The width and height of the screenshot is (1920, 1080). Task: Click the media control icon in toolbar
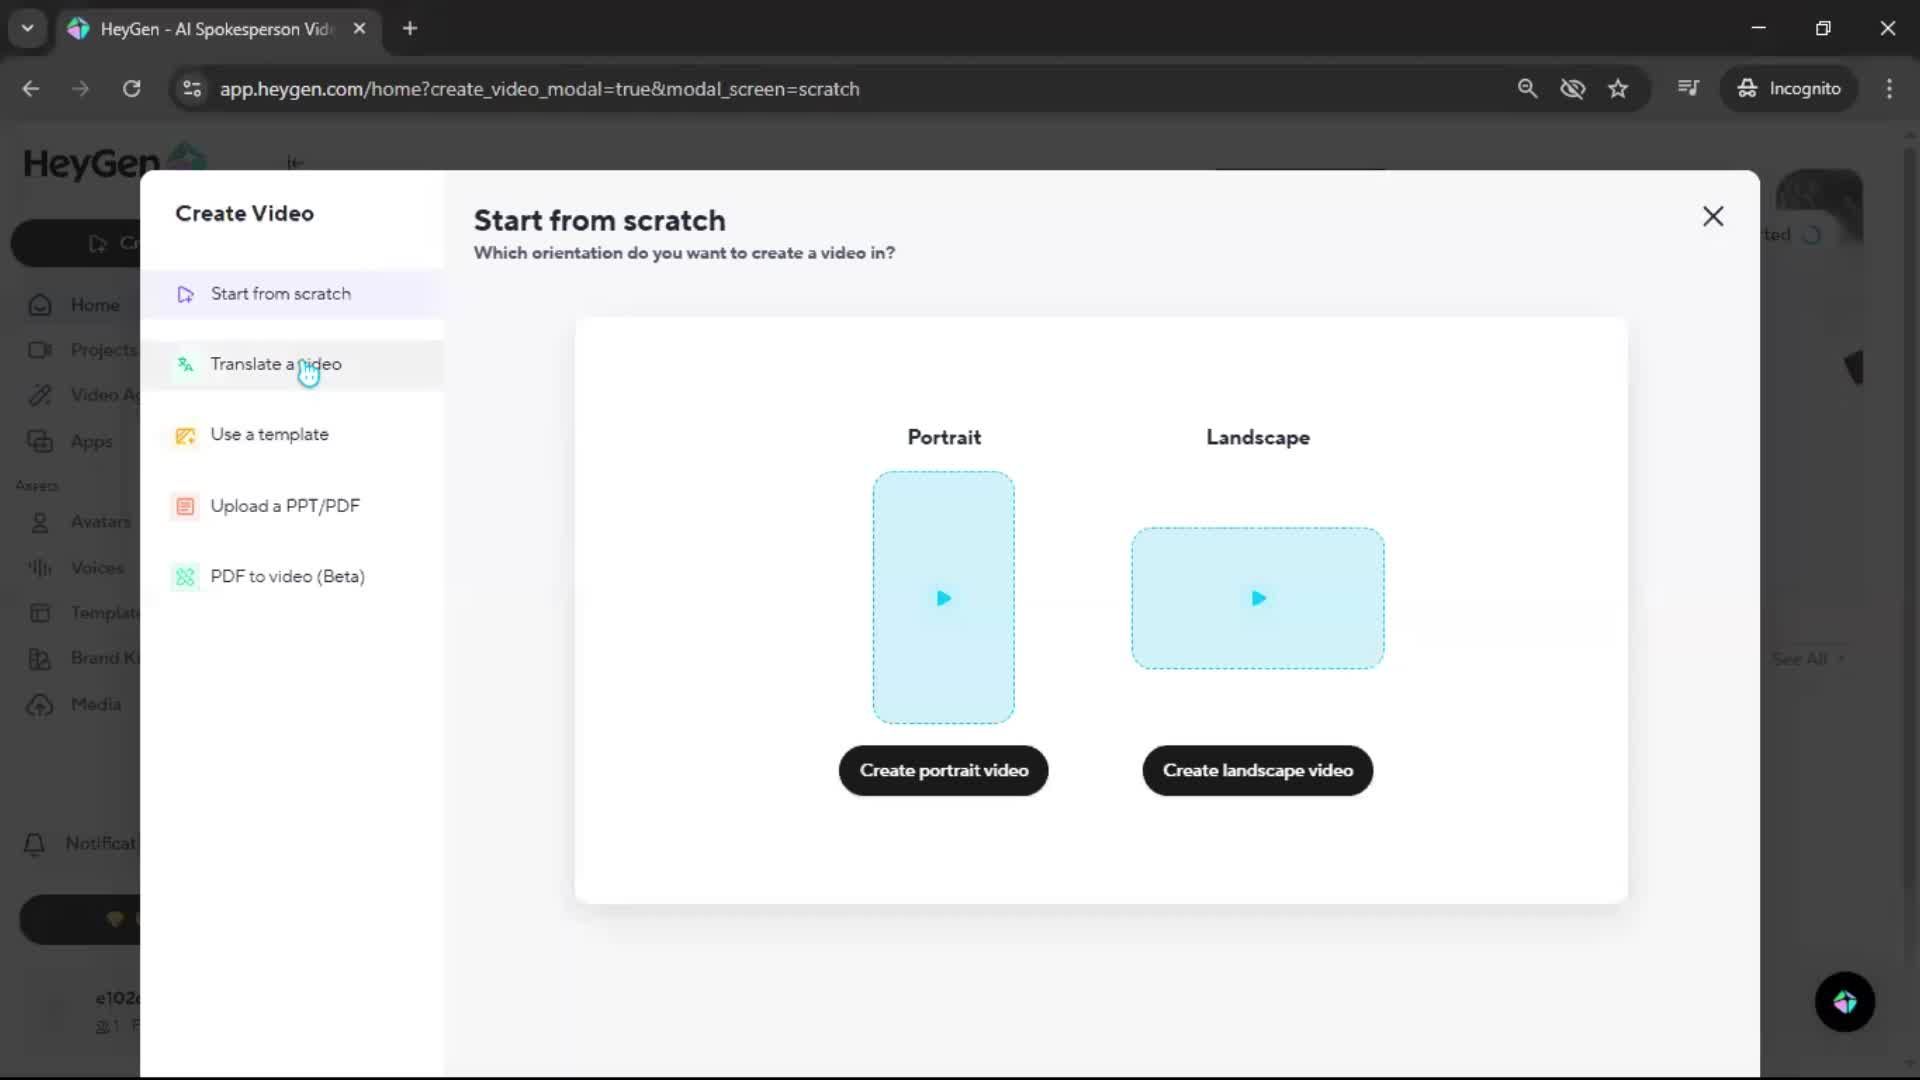1688,88
